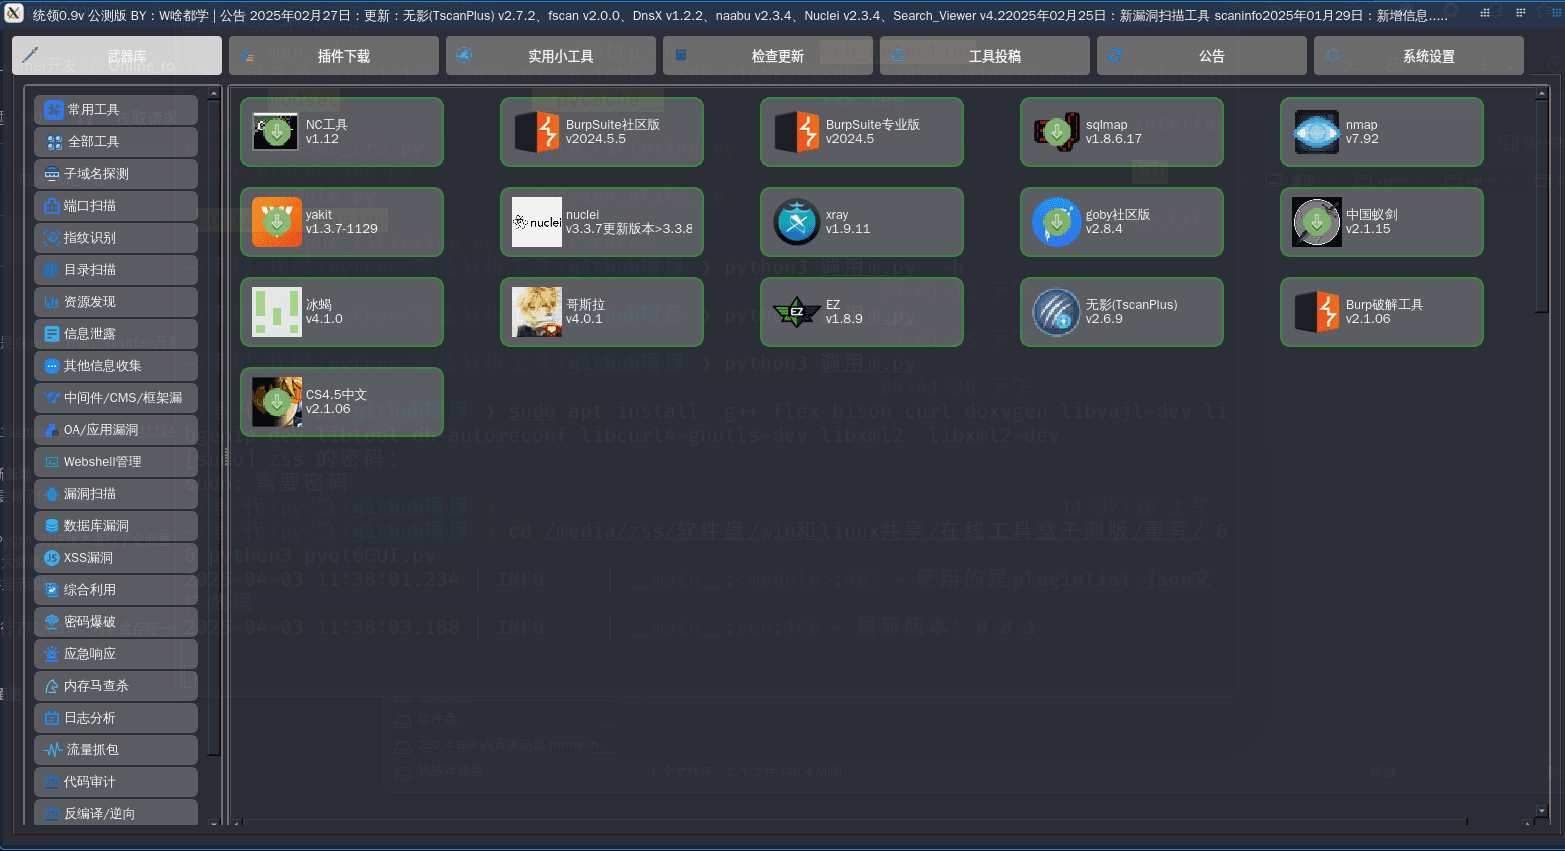1565x851 pixels.
Task: Switch to the 插件下载 tab
Action: (333, 56)
